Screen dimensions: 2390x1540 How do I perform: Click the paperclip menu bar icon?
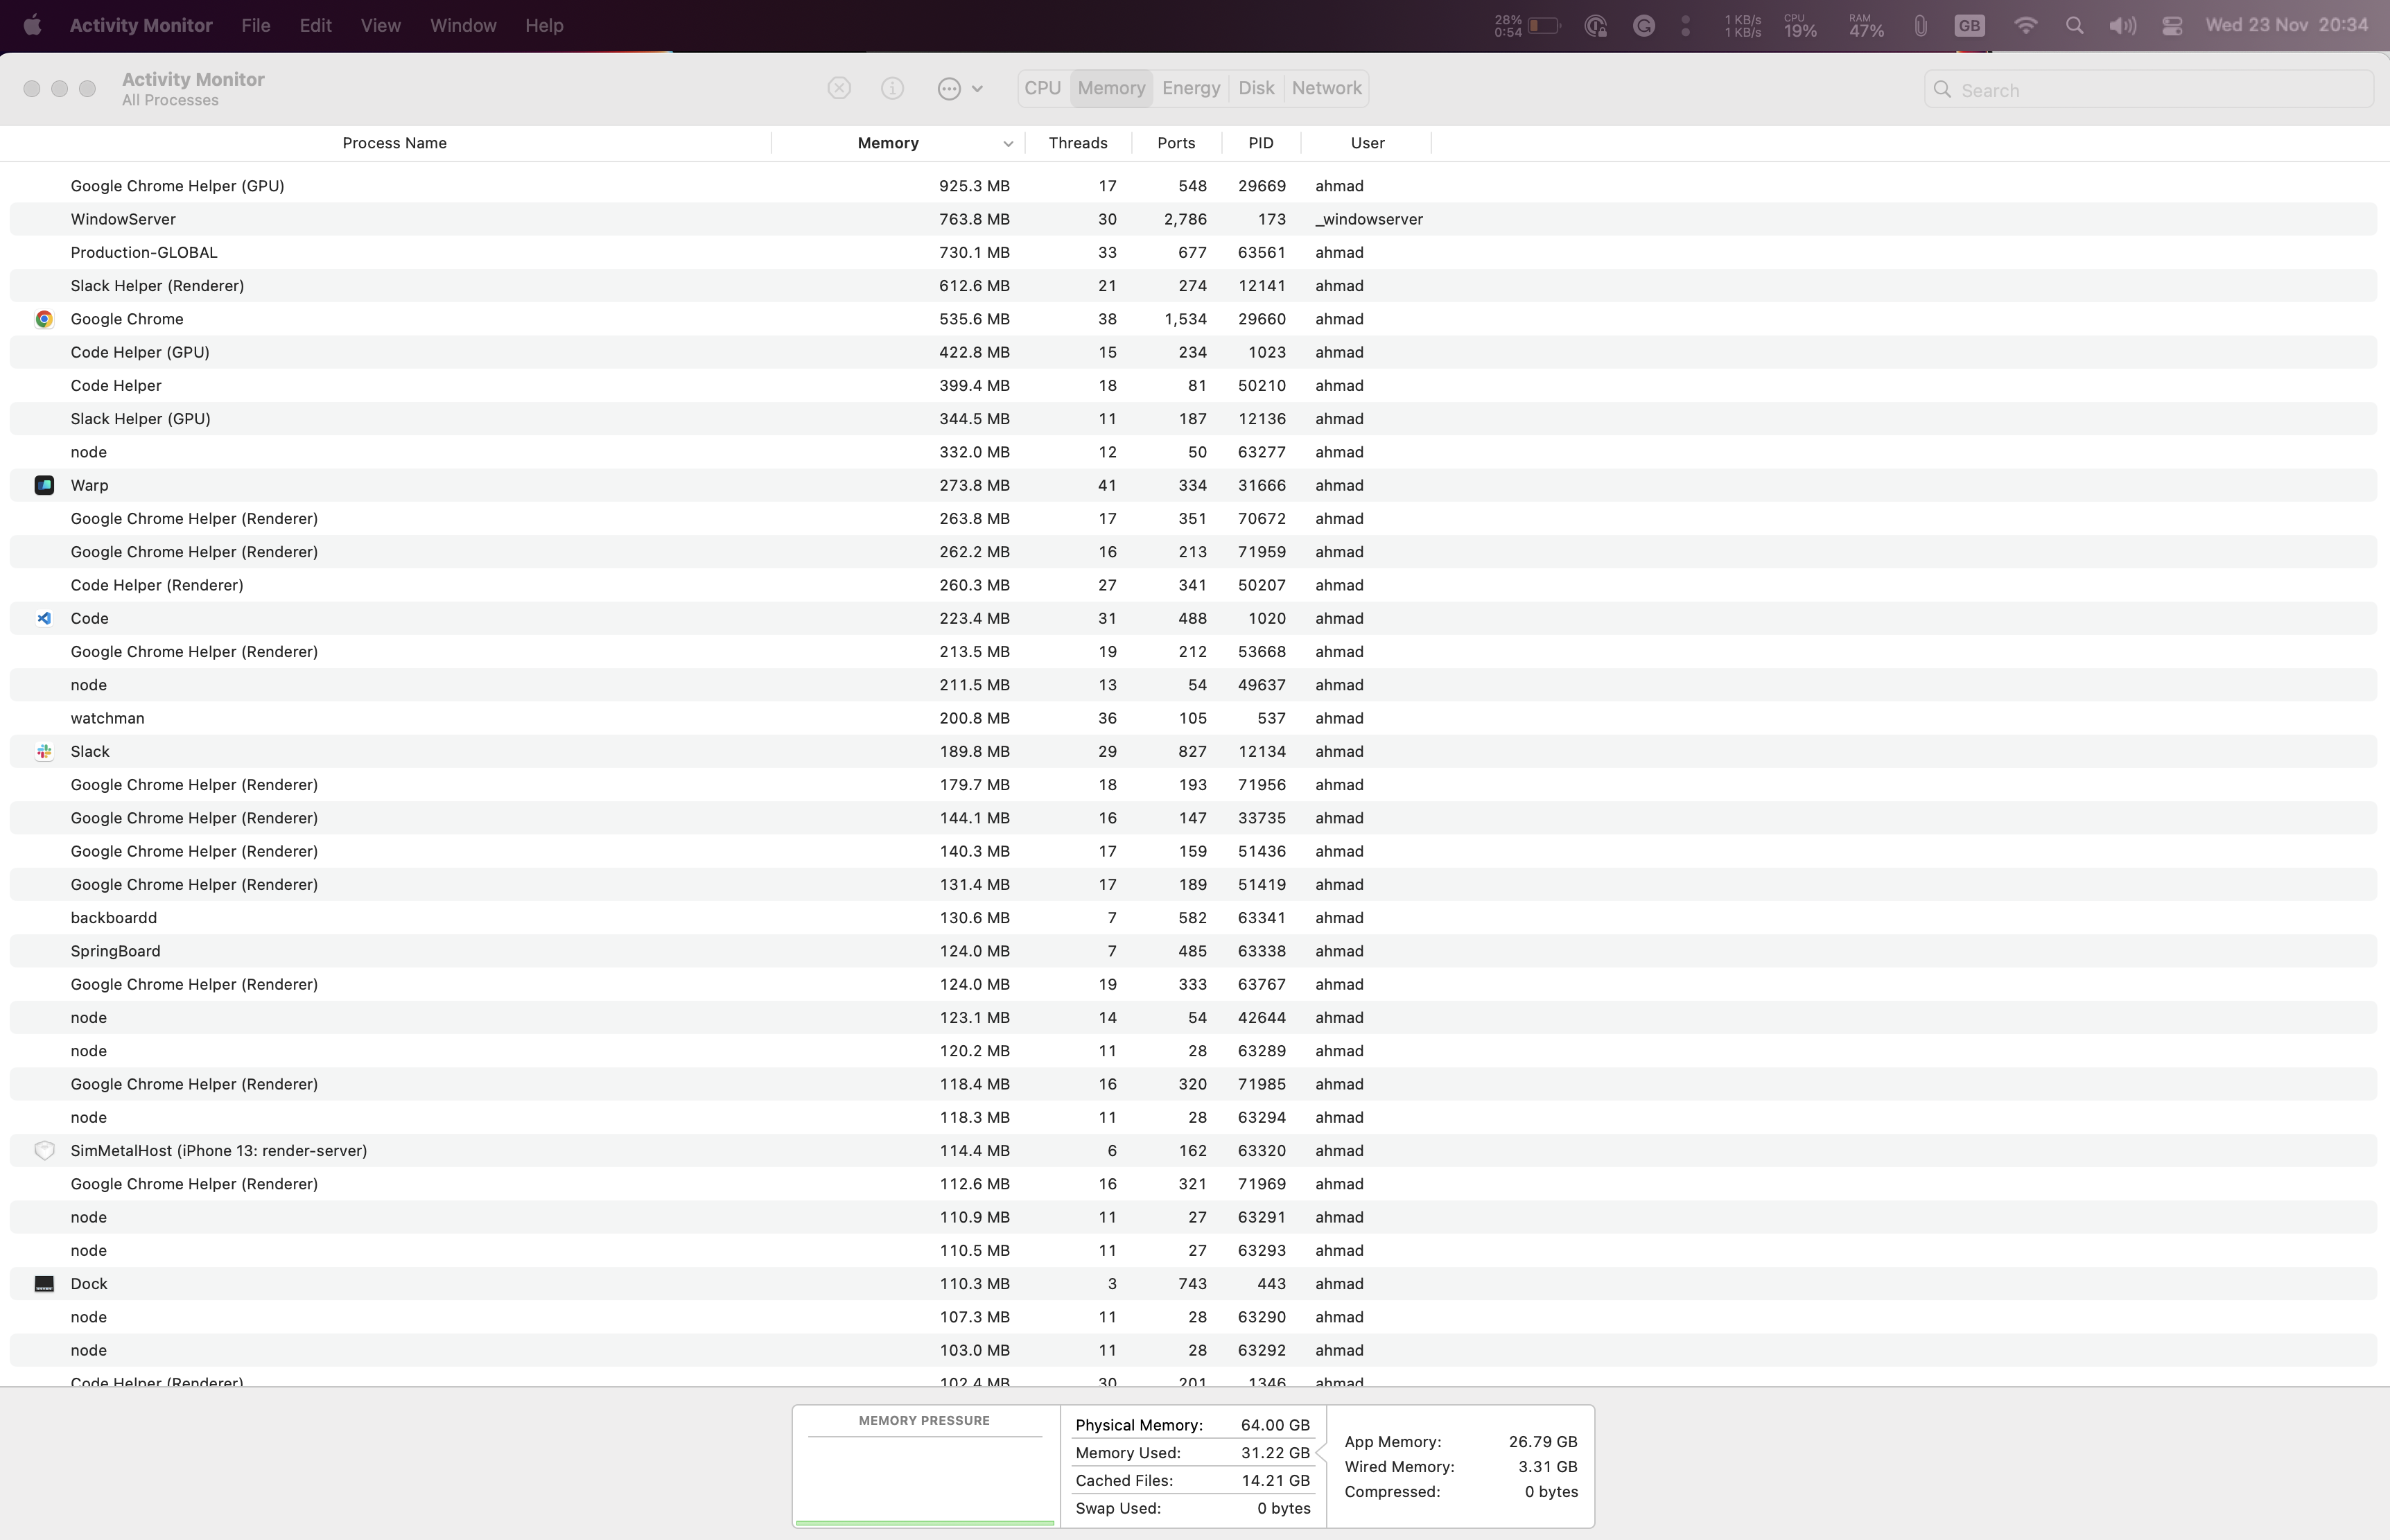[x=1920, y=26]
